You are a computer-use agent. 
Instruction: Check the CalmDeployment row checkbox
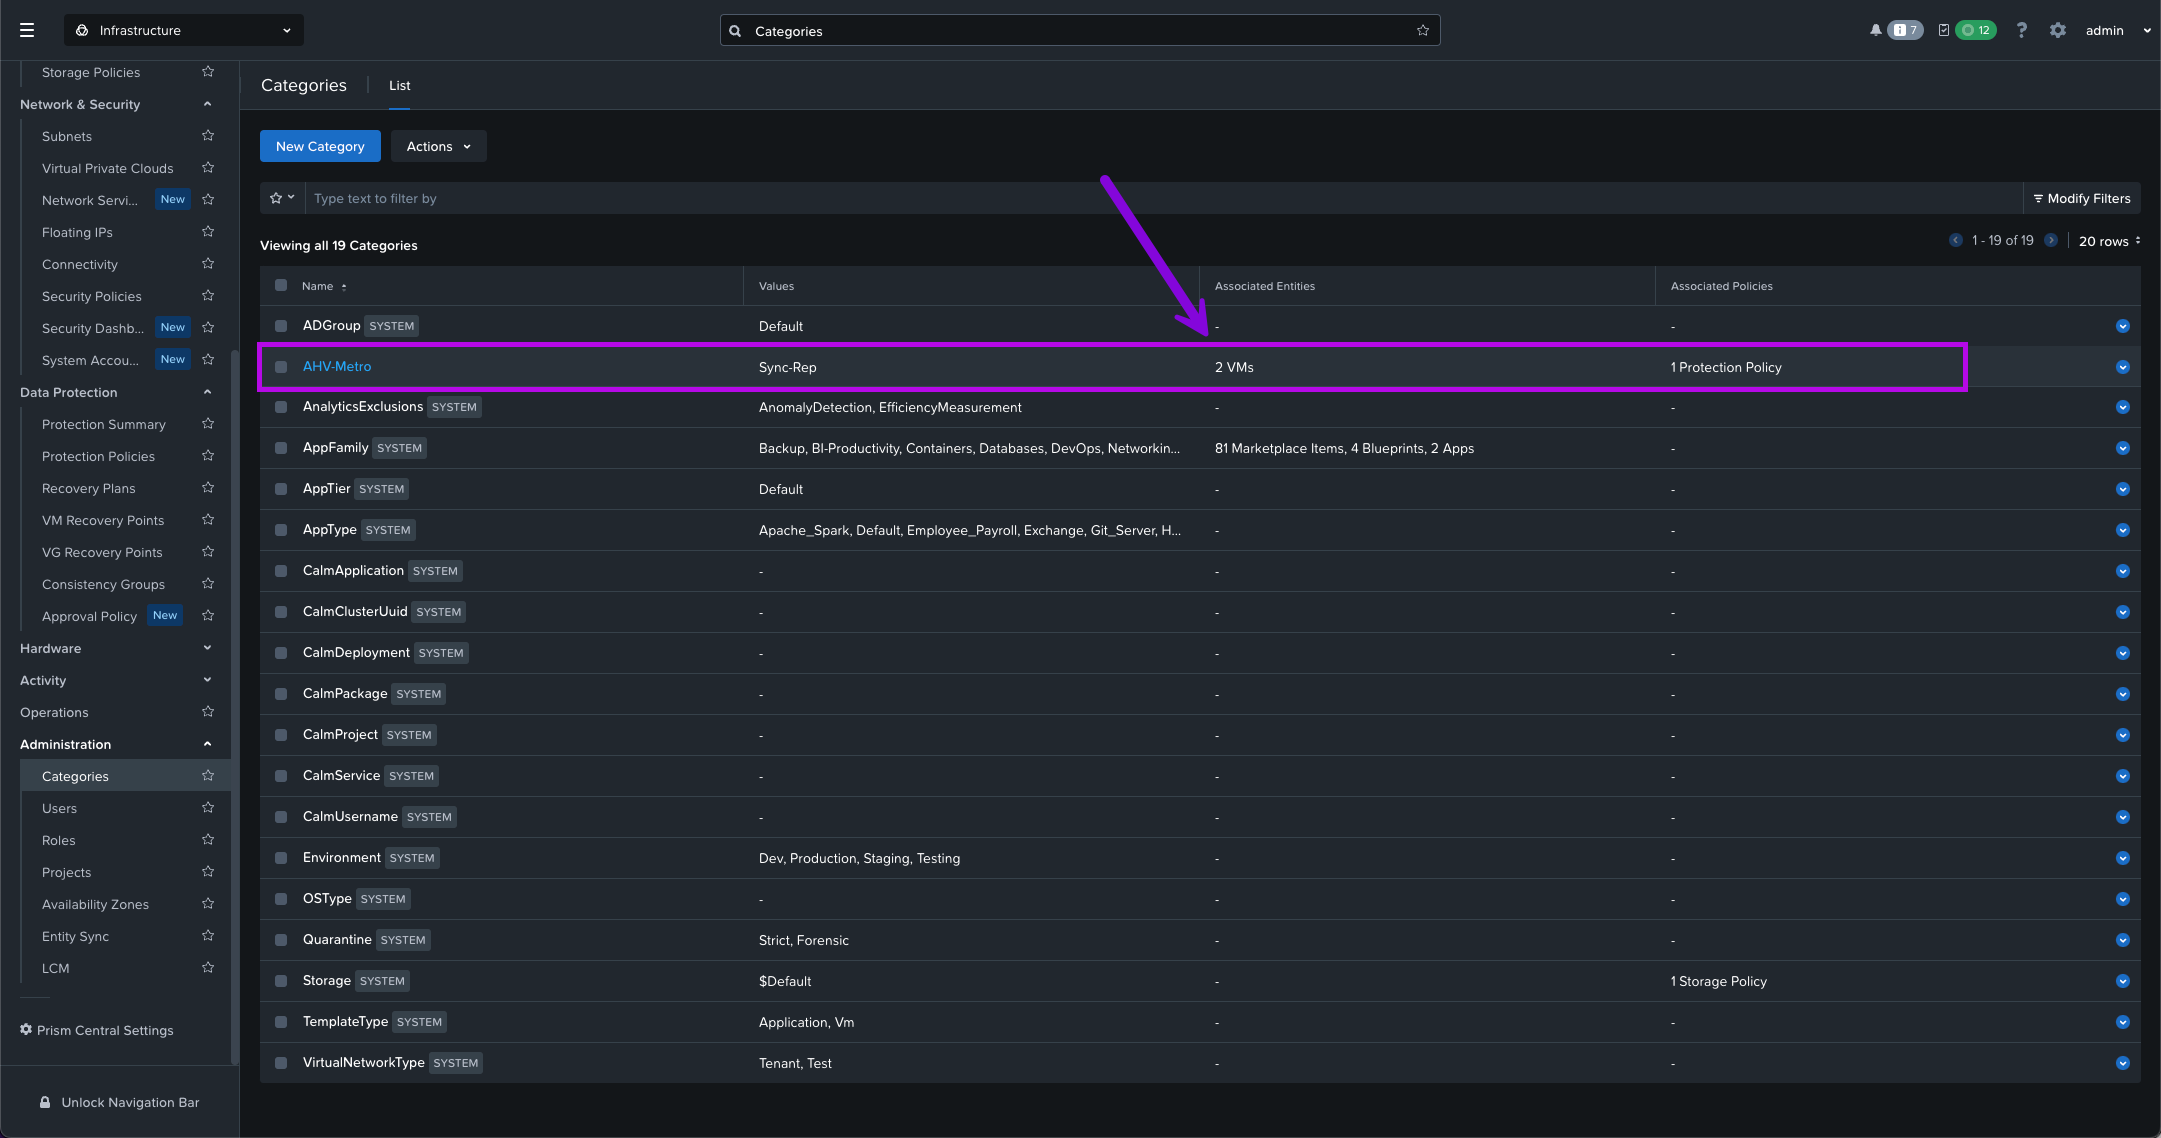click(x=281, y=653)
